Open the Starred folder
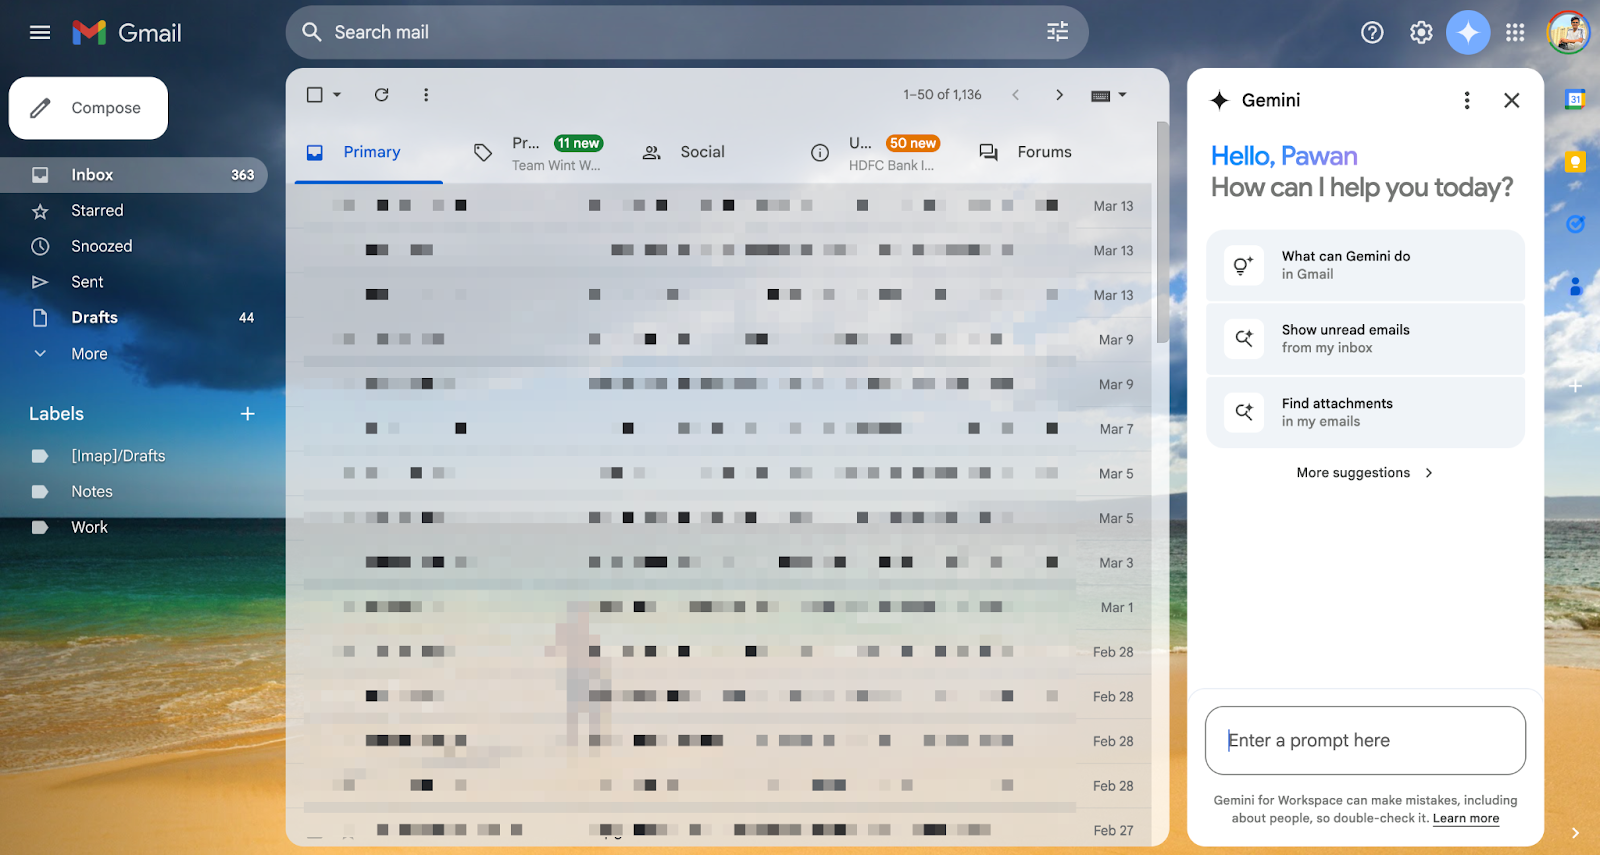This screenshot has height=855, width=1600. 134,211
